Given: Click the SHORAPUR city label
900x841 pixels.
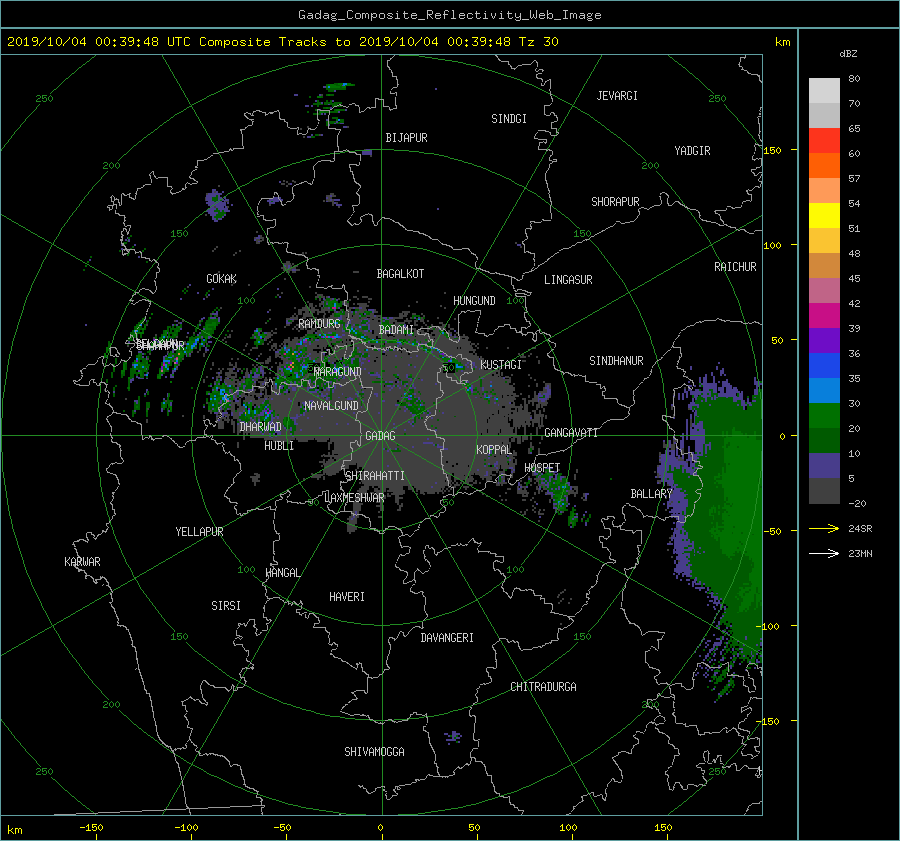Looking at the screenshot, I should click(615, 202).
